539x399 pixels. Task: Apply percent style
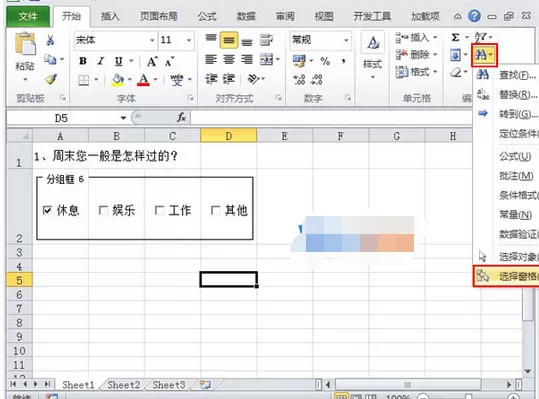(x=325, y=61)
